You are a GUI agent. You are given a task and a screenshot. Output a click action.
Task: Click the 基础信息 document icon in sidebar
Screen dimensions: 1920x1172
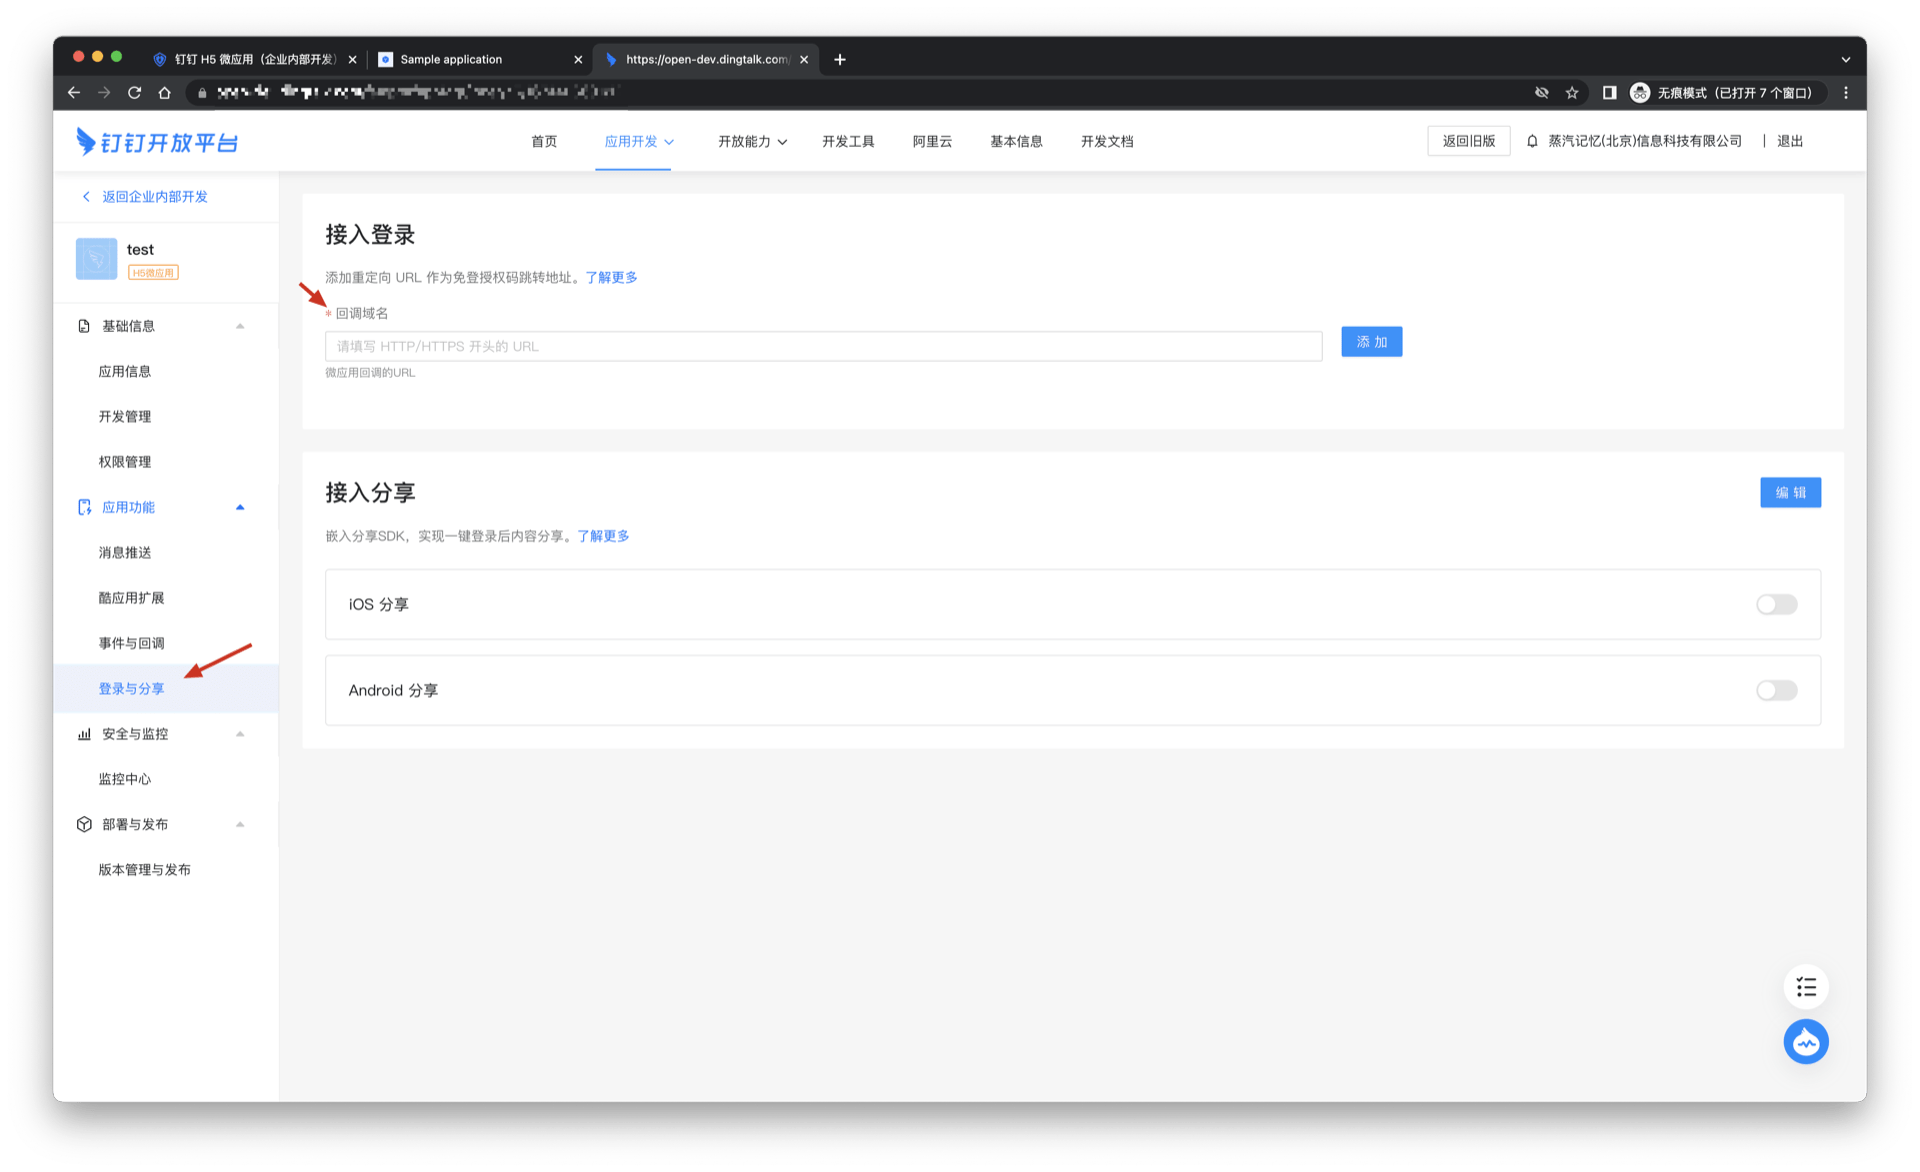84,325
